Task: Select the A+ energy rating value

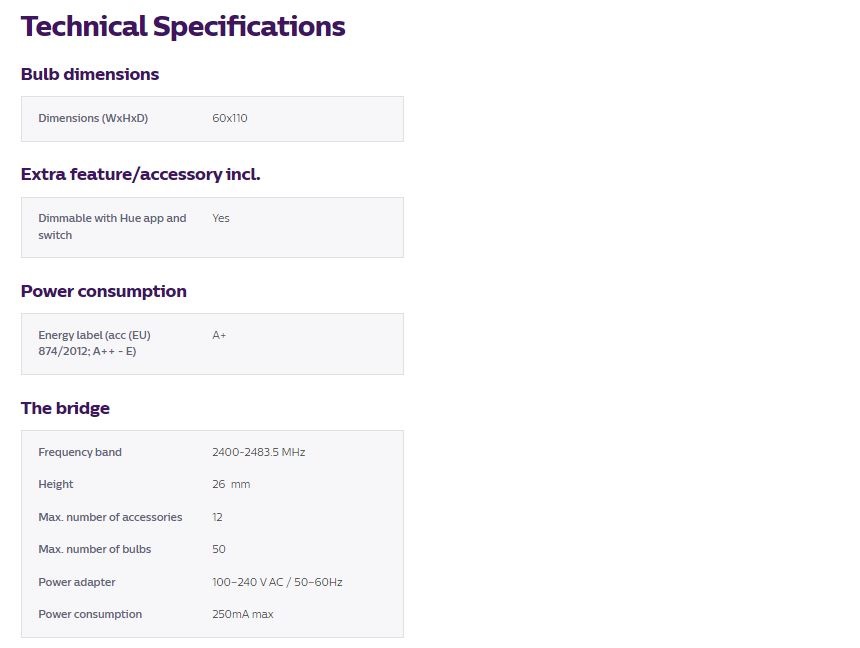Action: coord(219,335)
